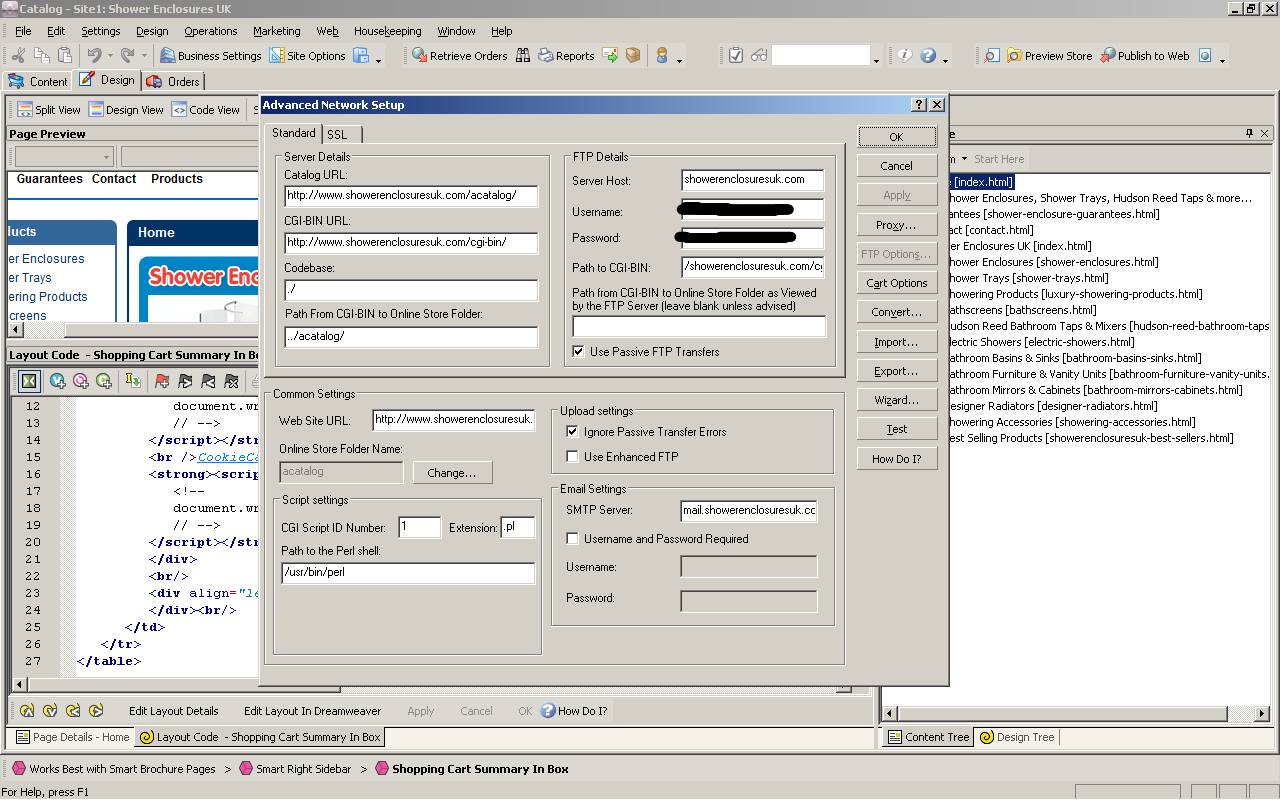
Task: Check Username and Password Required
Action: (x=573, y=539)
